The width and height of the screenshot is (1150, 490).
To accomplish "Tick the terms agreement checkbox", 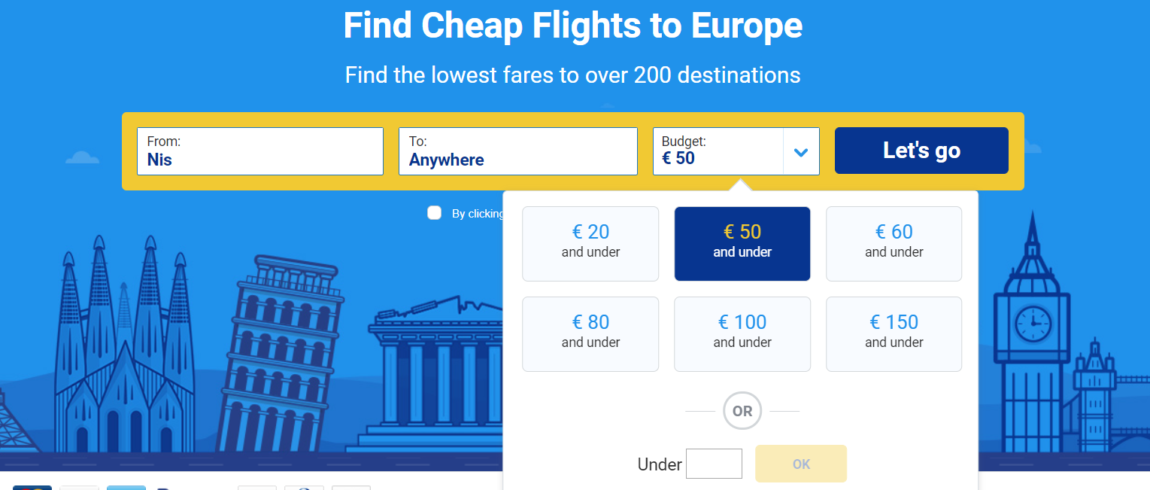I will (435, 213).
